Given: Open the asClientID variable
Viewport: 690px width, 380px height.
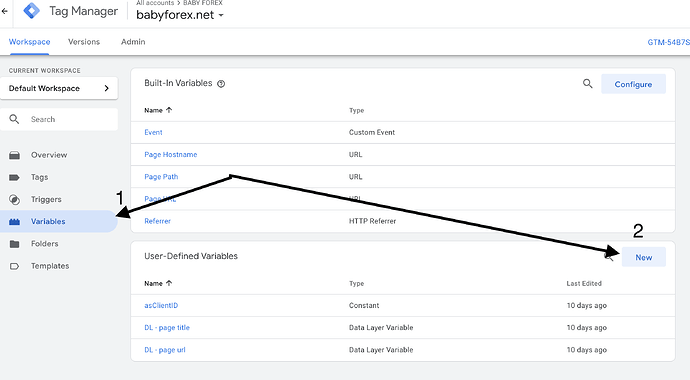Looking at the screenshot, I should [161, 305].
